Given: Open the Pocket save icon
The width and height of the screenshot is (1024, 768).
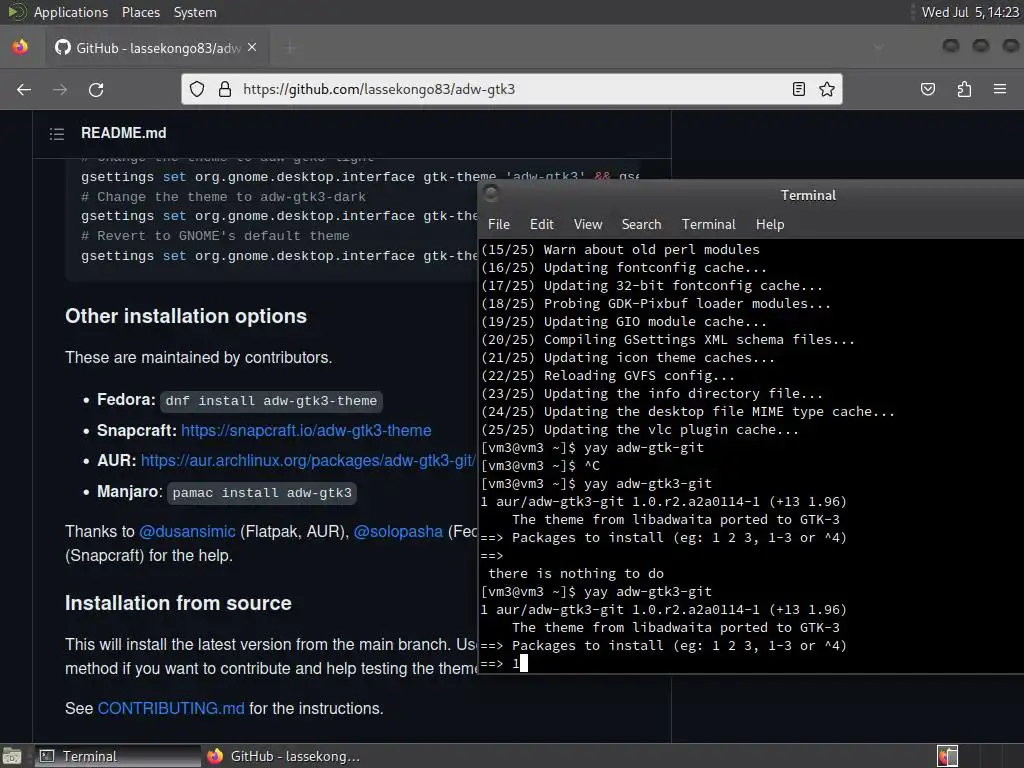Looking at the screenshot, I should (x=927, y=89).
